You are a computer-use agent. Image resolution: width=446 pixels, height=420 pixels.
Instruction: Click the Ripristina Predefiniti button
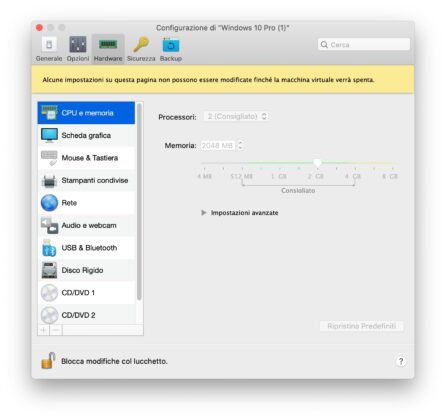click(x=361, y=326)
